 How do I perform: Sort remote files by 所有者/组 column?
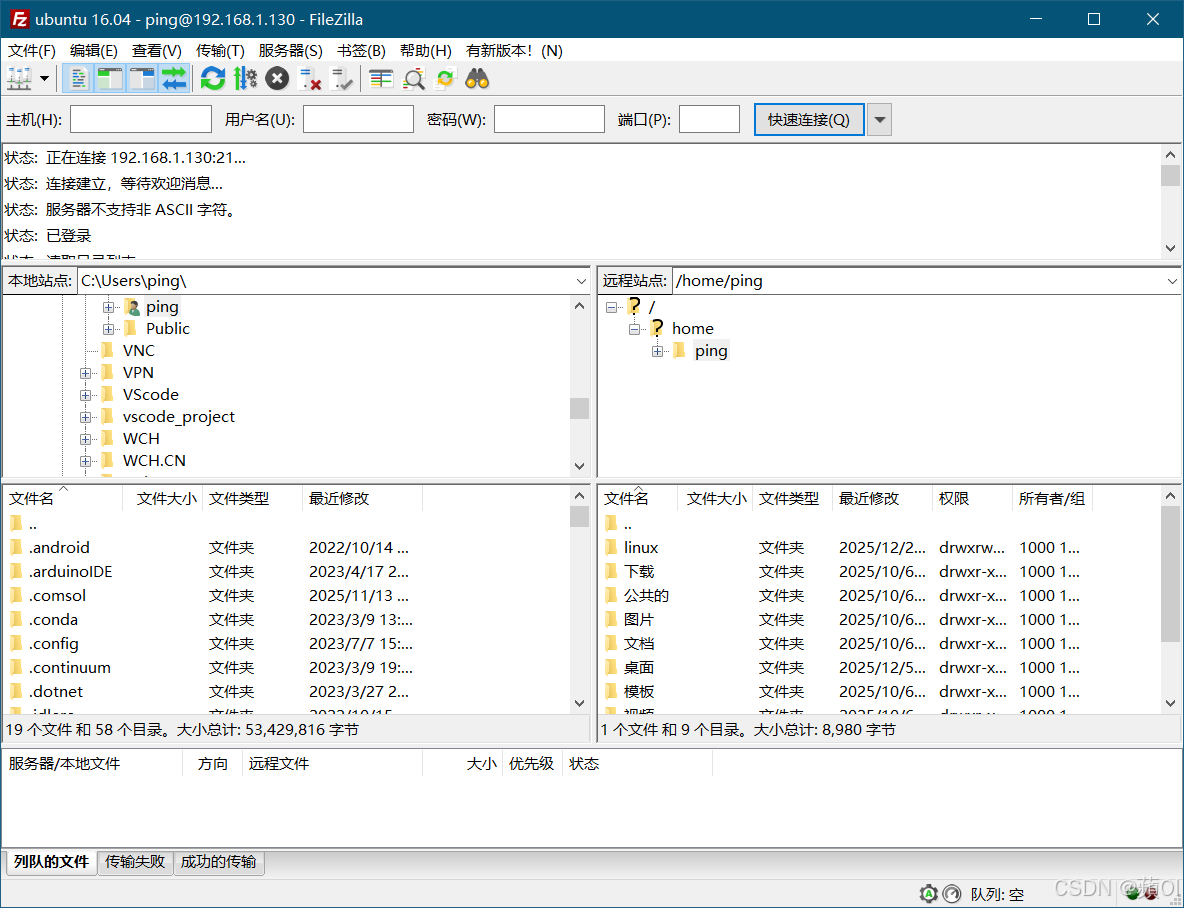(1052, 499)
